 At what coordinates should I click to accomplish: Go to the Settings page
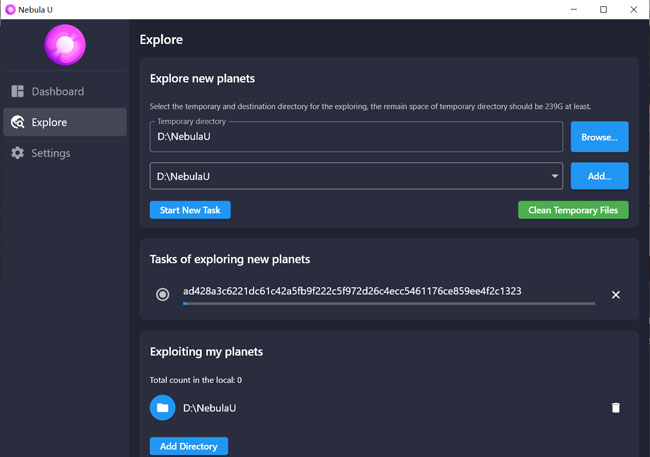[x=50, y=154]
